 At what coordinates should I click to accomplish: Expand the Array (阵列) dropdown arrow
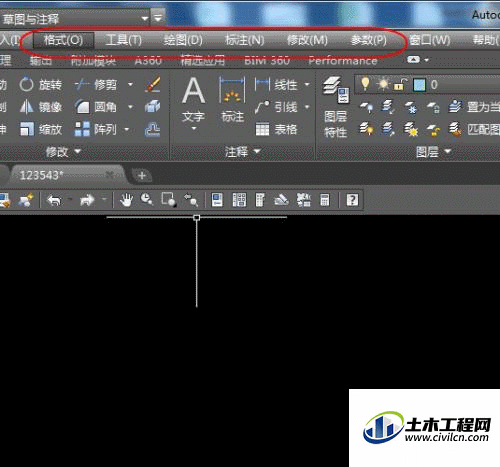tap(127, 129)
